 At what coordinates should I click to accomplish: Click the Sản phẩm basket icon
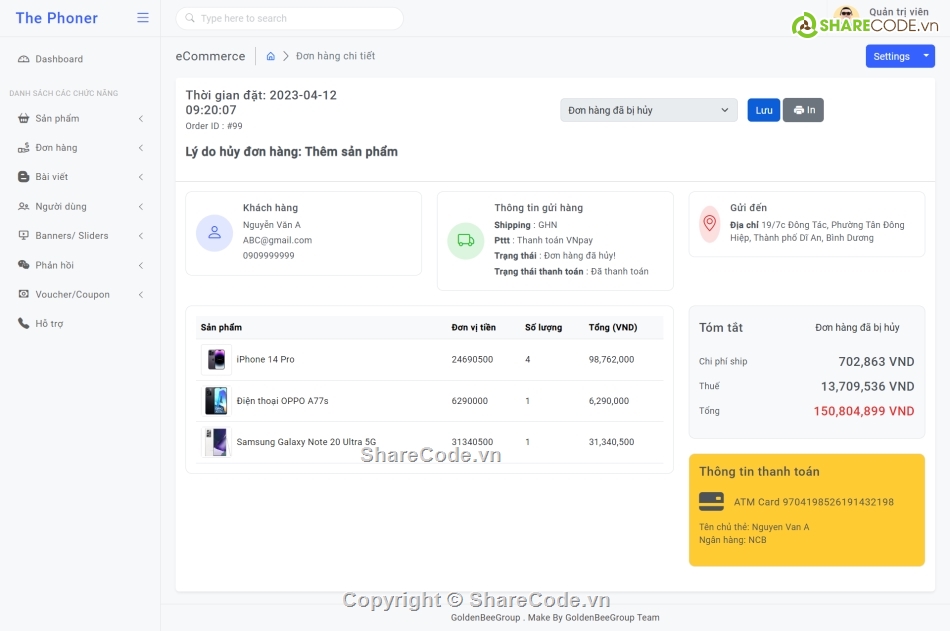[x=24, y=118]
